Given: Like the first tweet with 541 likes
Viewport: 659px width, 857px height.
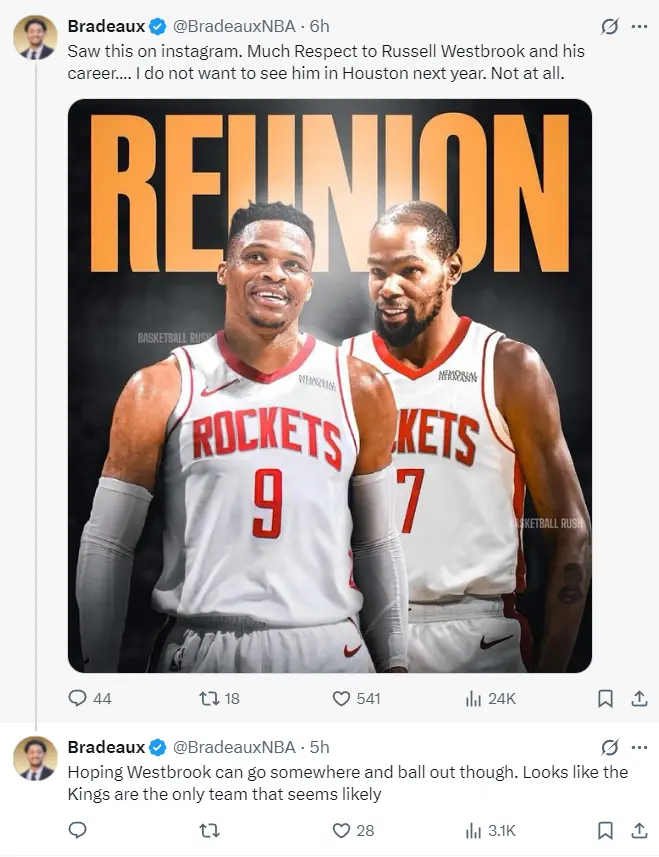Looking at the screenshot, I should (x=342, y=698).
